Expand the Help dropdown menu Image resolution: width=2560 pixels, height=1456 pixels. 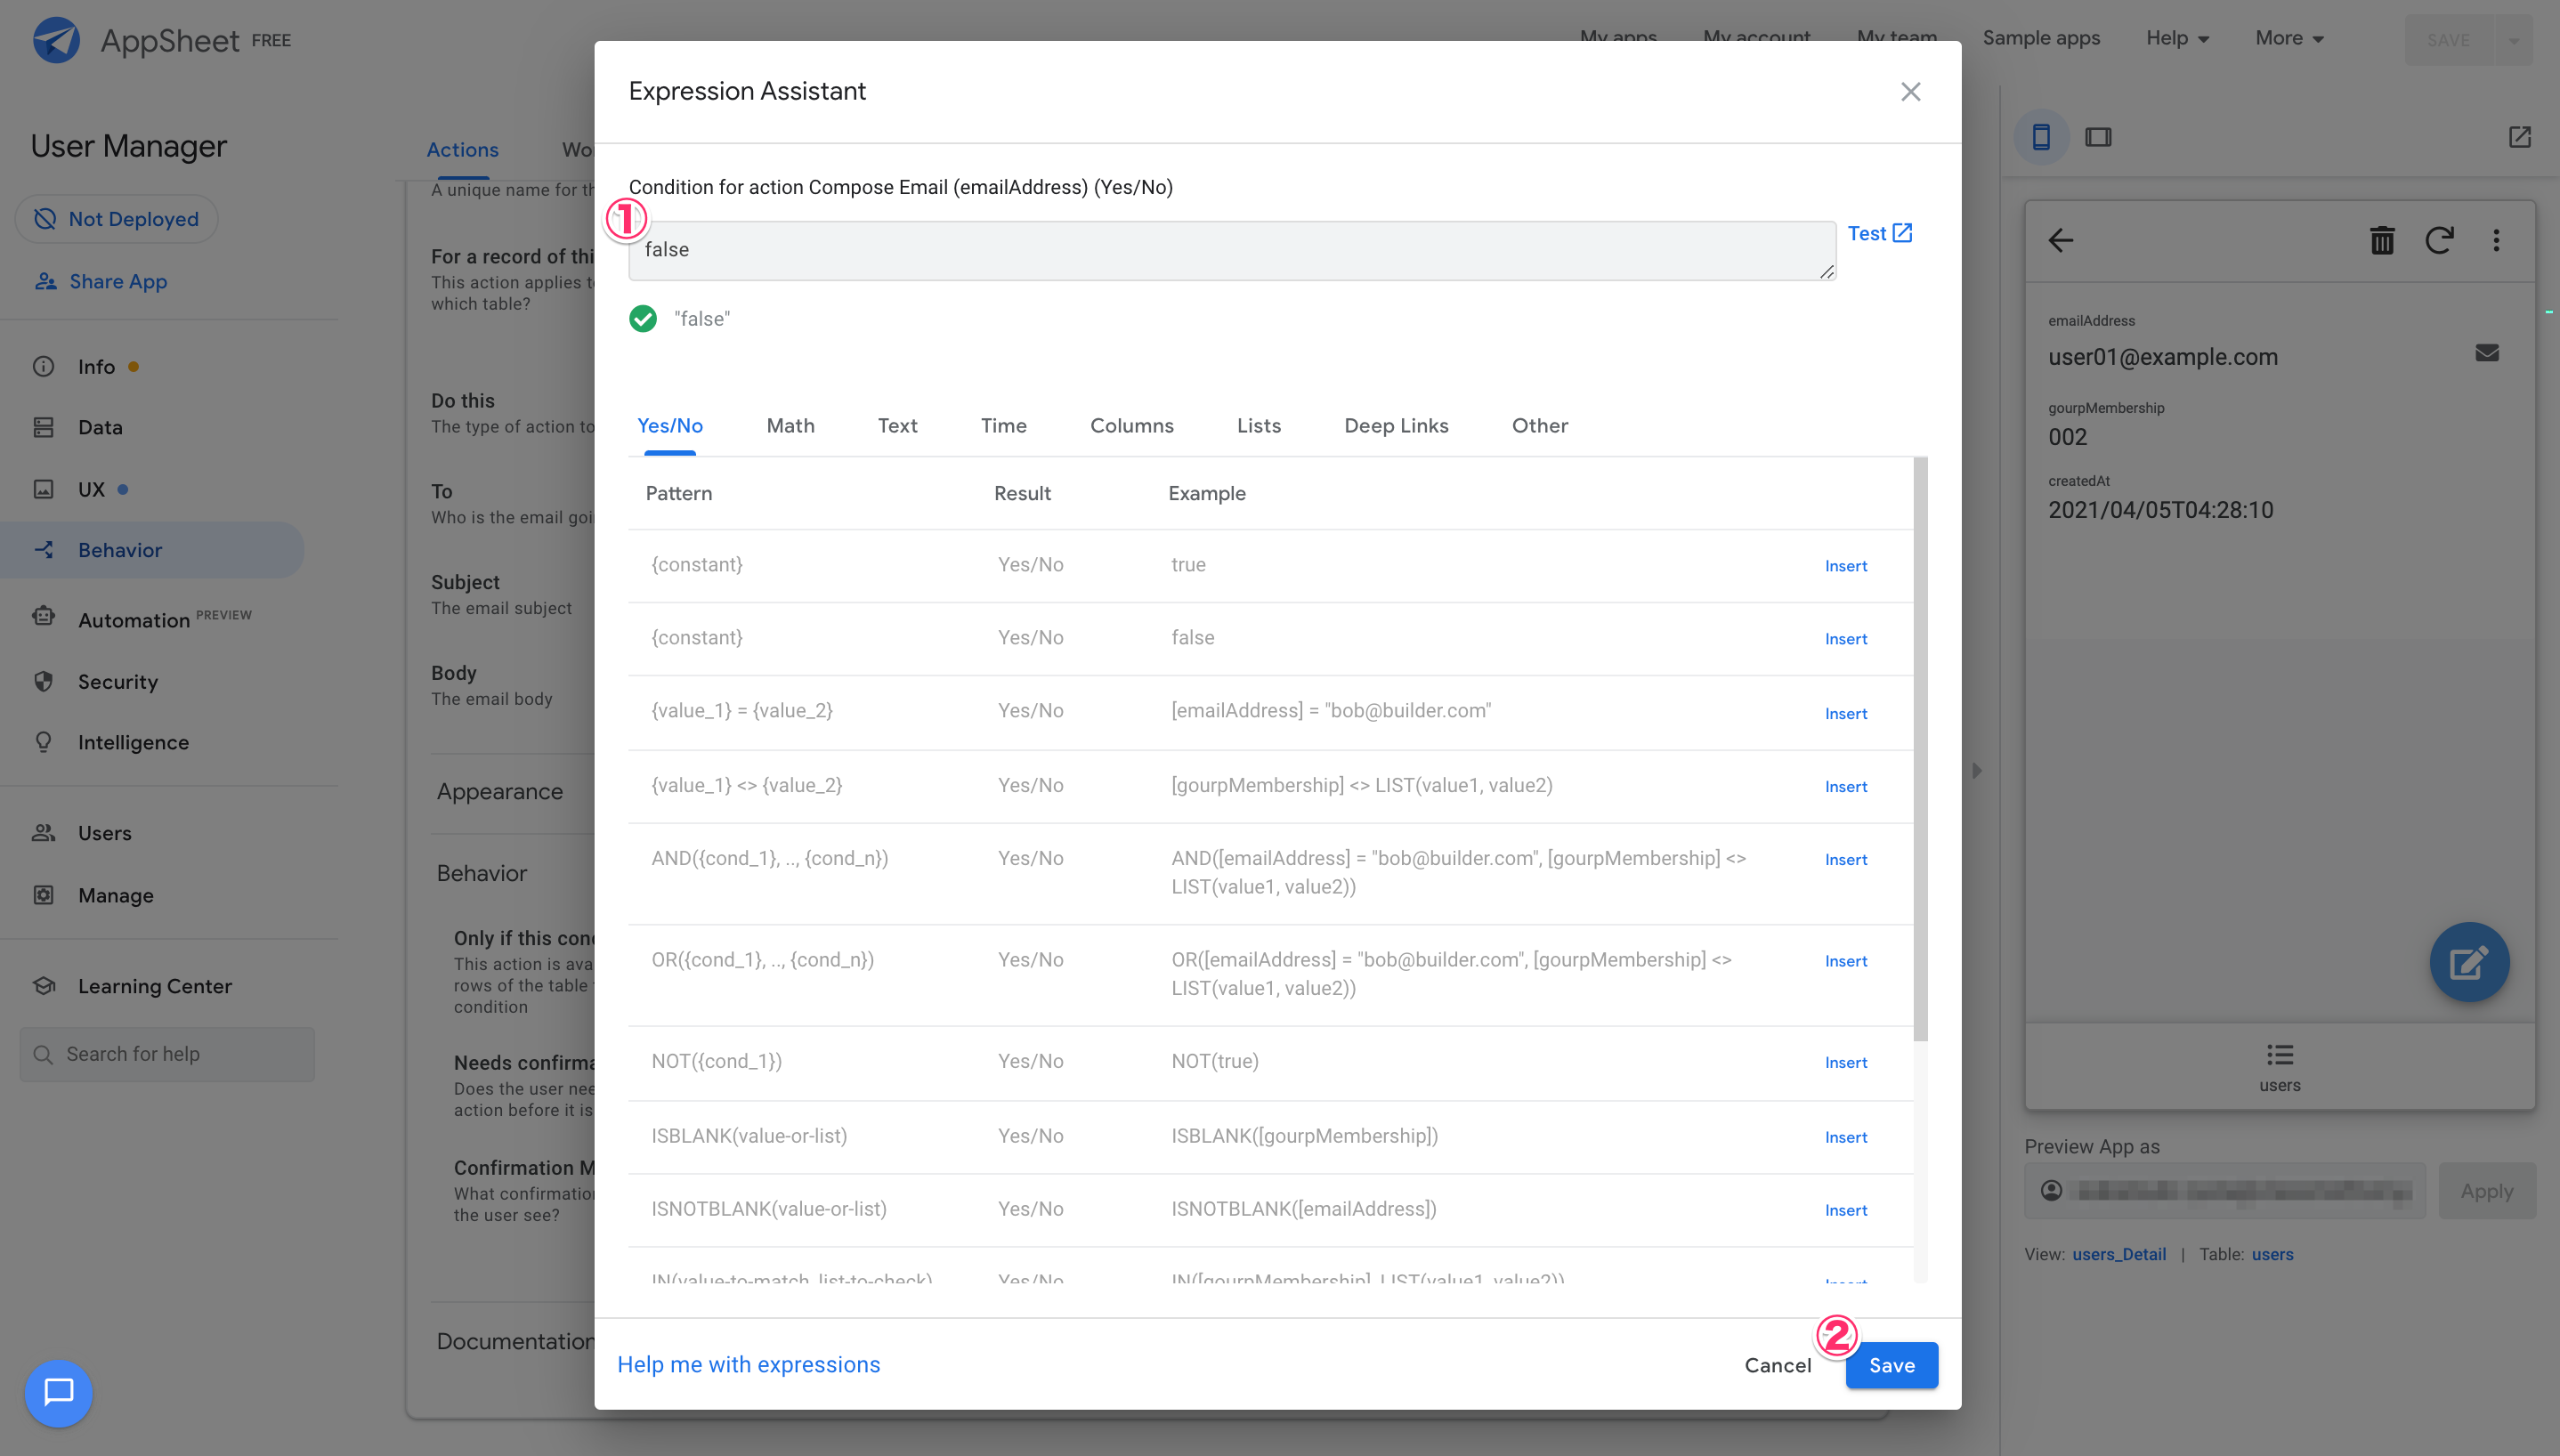point(2177,38)
